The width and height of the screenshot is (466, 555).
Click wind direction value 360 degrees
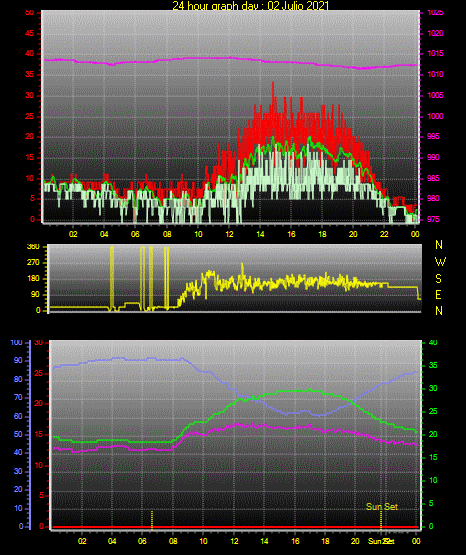point(33,247)
